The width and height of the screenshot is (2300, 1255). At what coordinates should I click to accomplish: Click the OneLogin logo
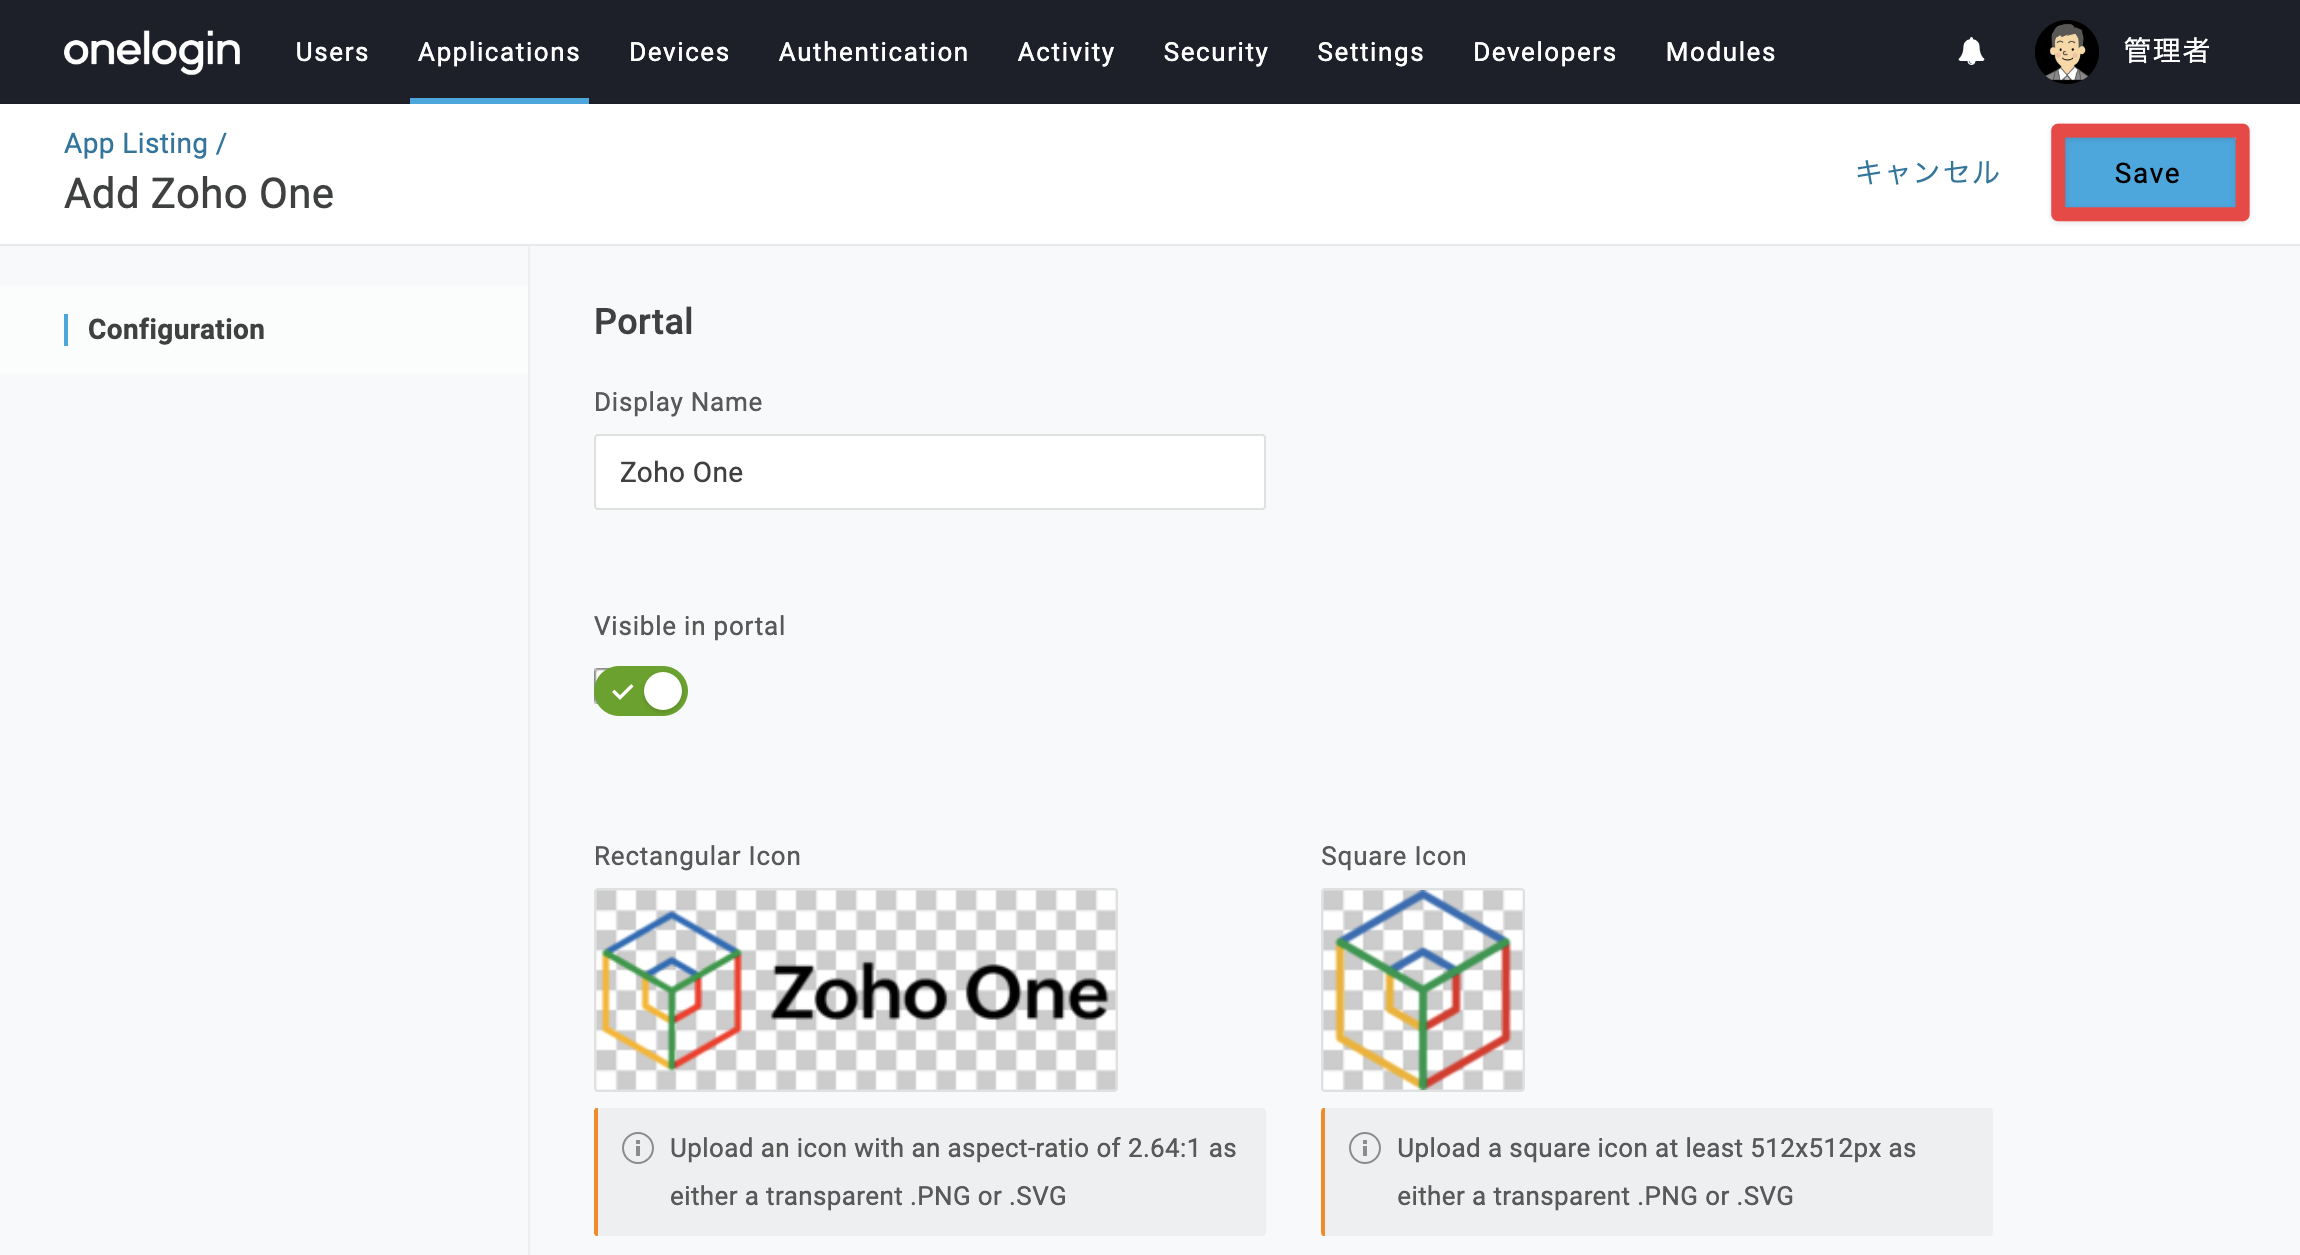pos(152,51)
